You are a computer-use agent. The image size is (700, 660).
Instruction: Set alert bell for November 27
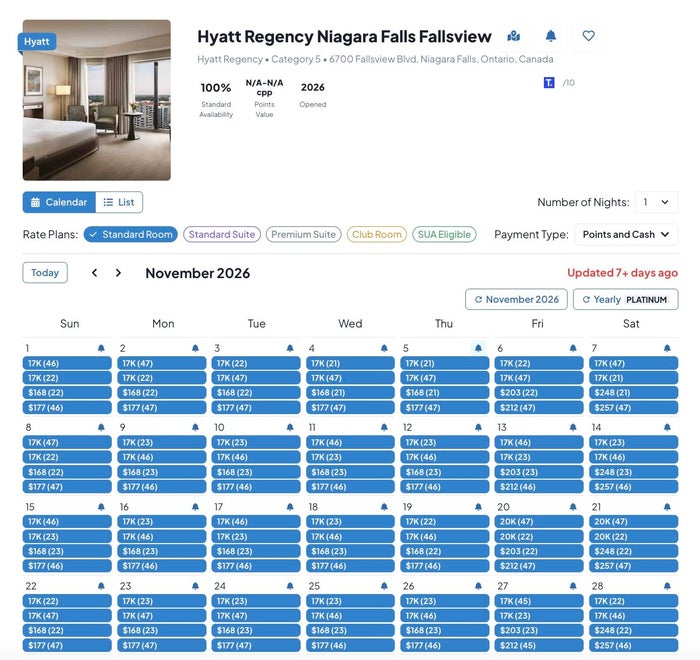(573, 586)
